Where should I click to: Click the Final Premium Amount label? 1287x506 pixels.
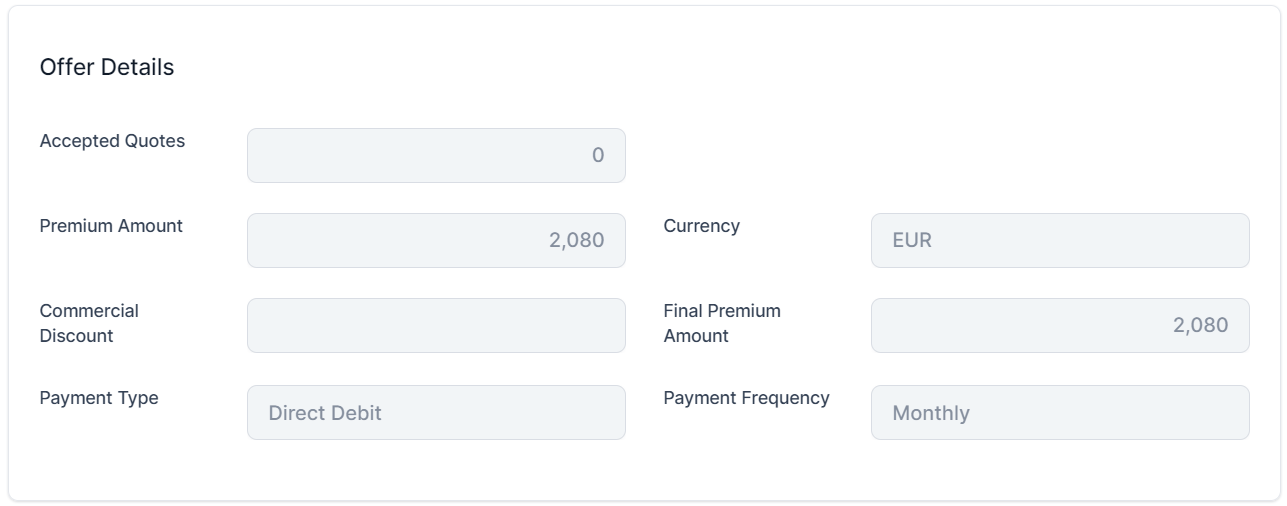point(722,323)
